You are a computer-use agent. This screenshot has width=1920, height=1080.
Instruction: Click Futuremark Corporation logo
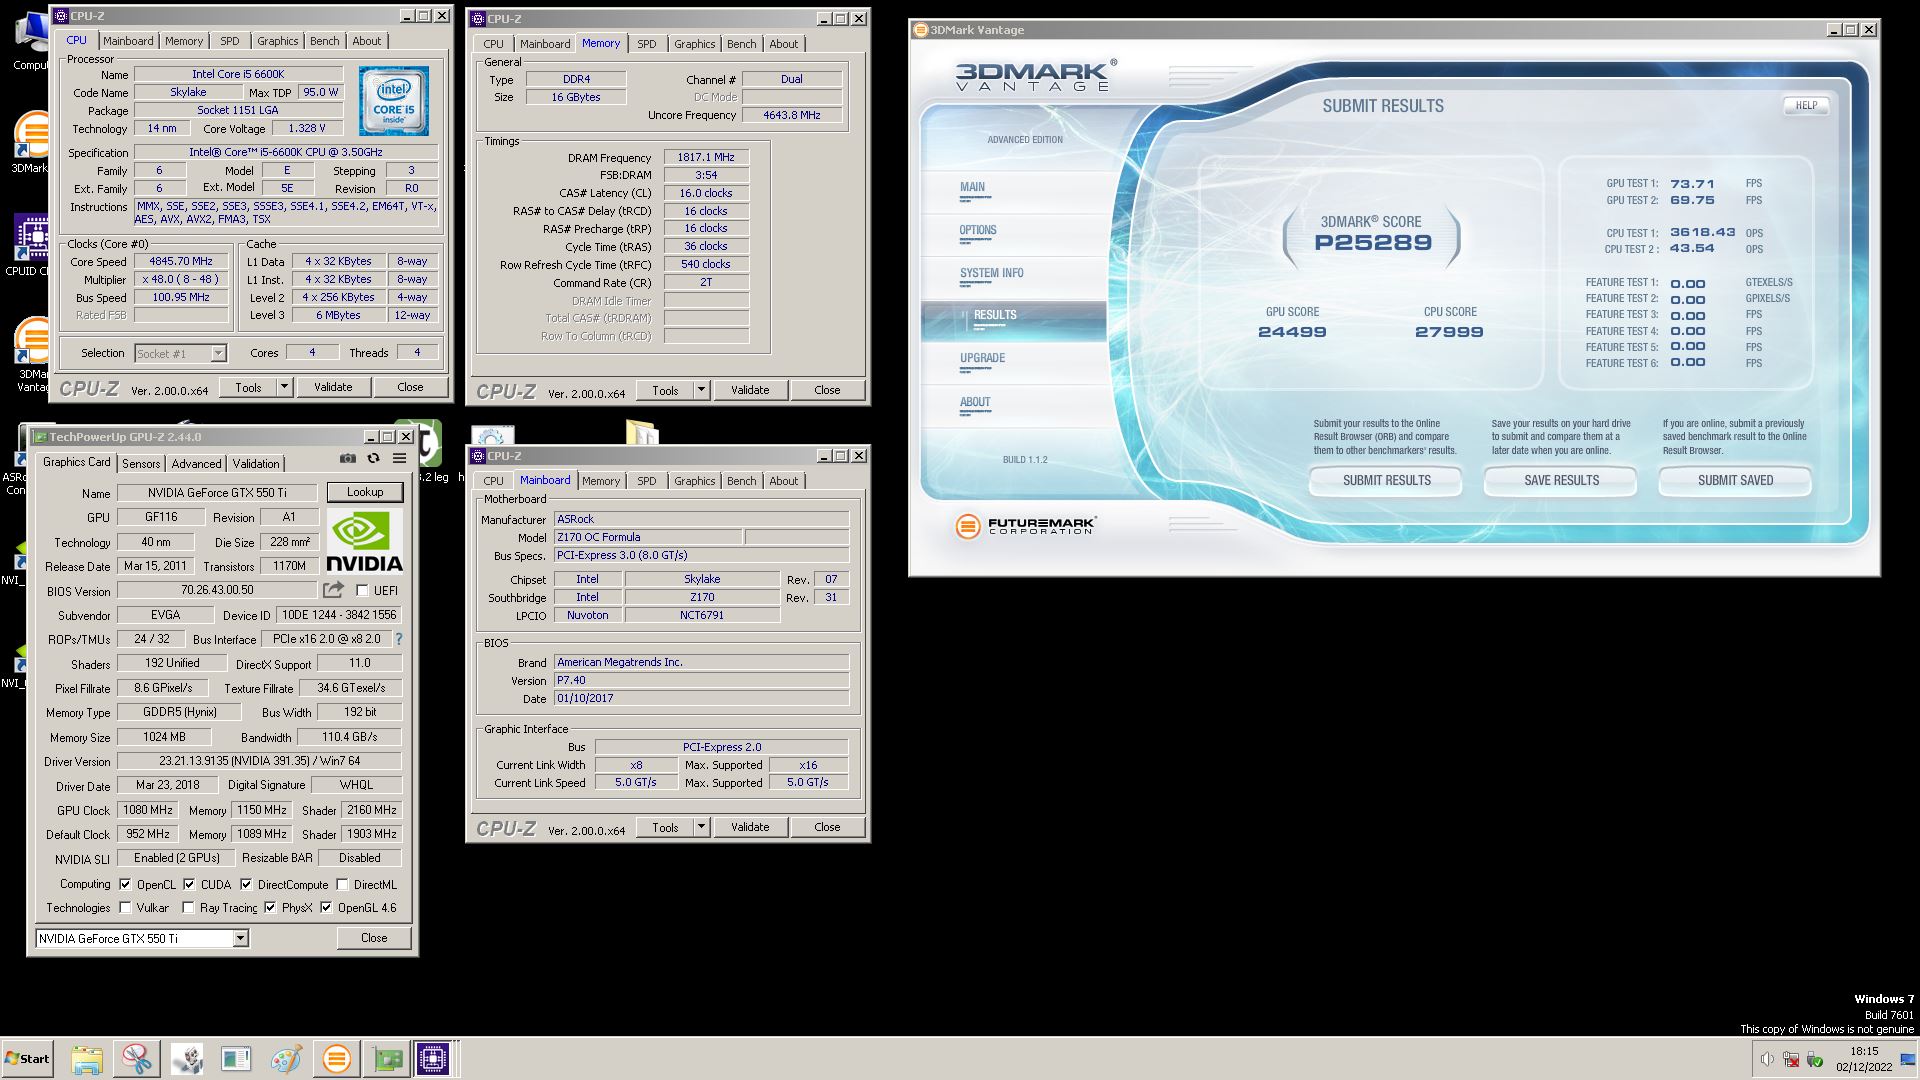click(1025, 525)
